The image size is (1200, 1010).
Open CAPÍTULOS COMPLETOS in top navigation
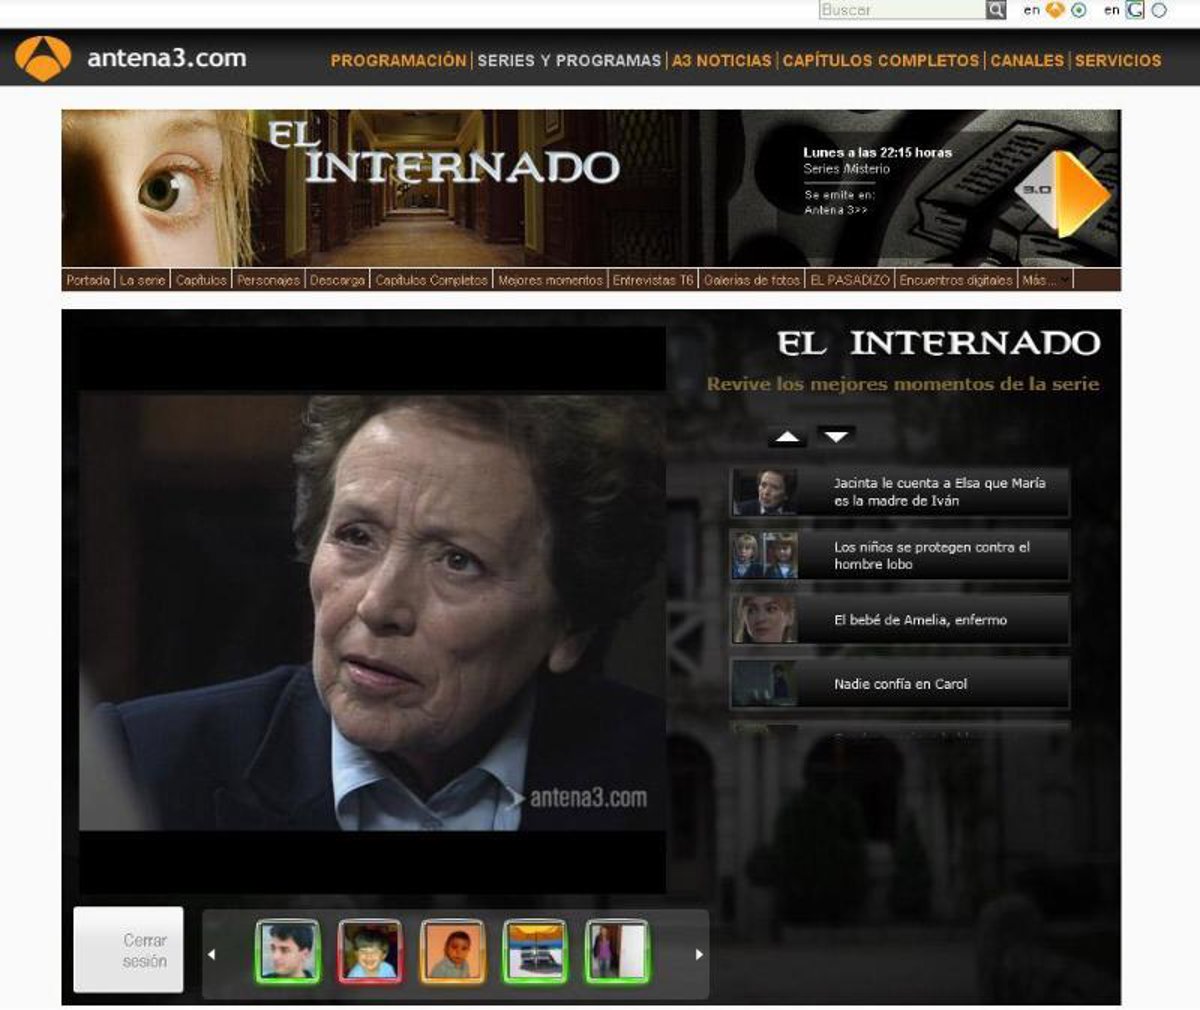click(880, 60)
